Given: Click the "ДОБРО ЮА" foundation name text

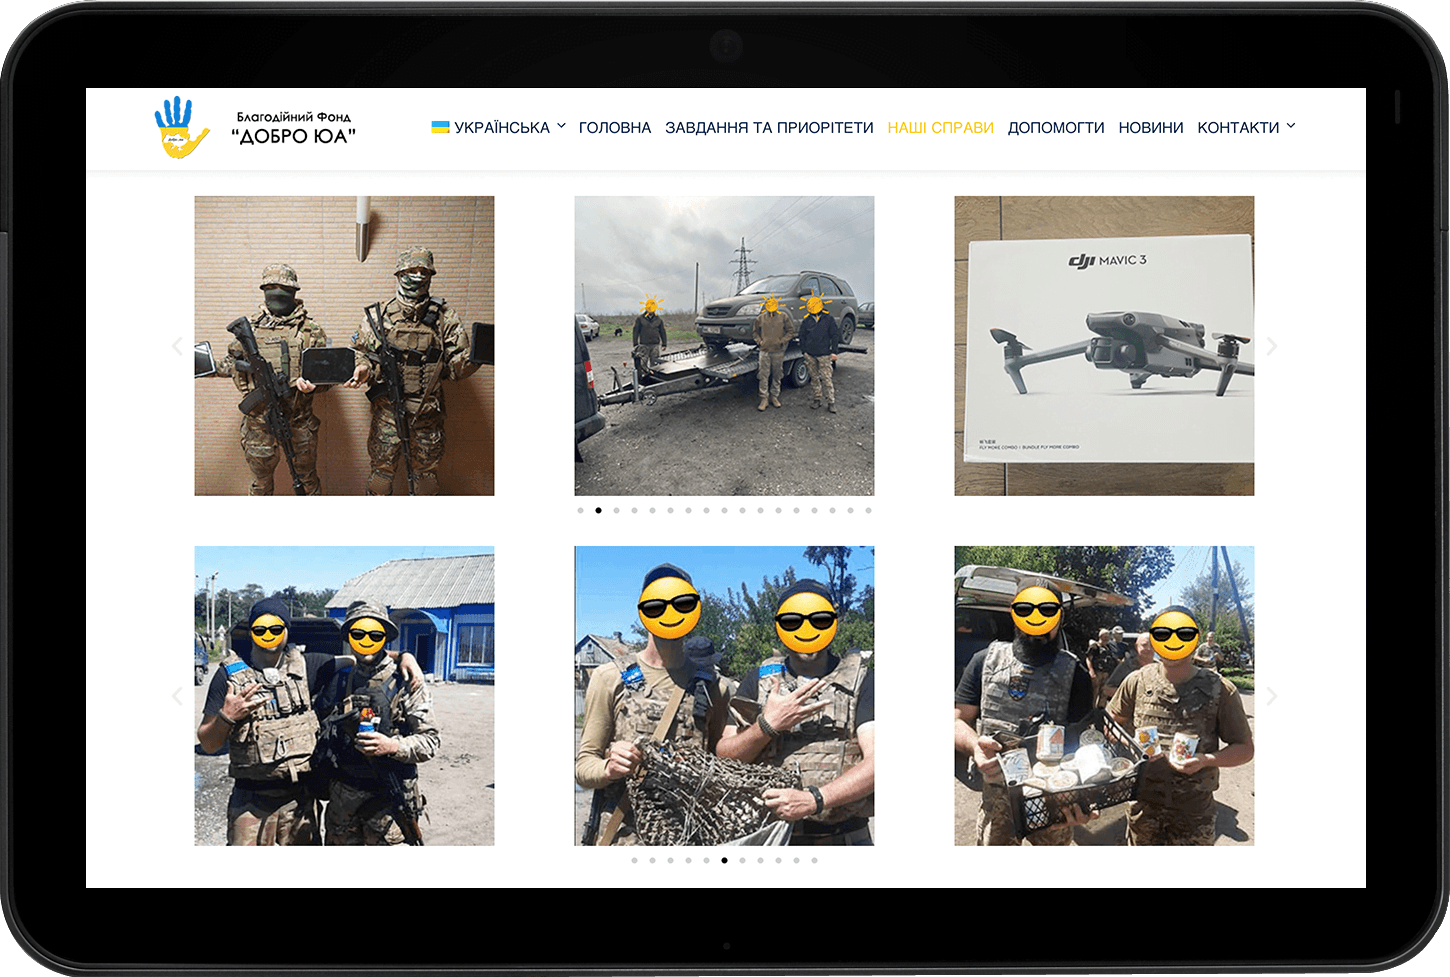Looking at the screenshot, I should (x=293, y=137).
